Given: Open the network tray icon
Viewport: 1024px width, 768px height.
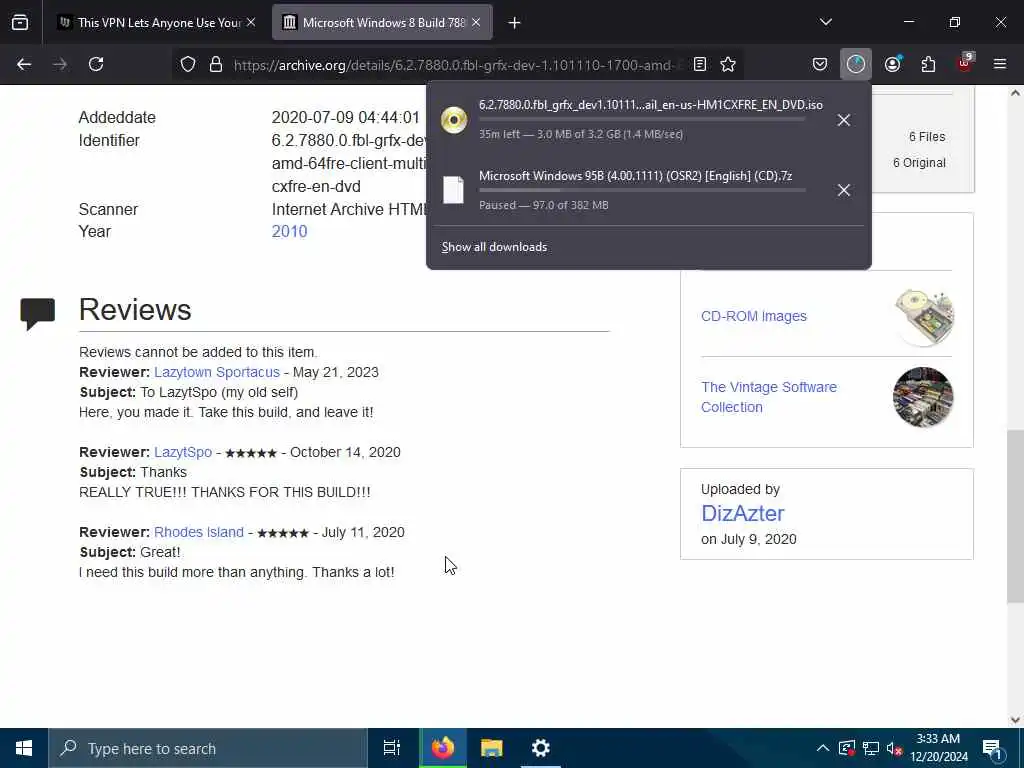Looking at the screenshot, I should (x=871, y=748).
